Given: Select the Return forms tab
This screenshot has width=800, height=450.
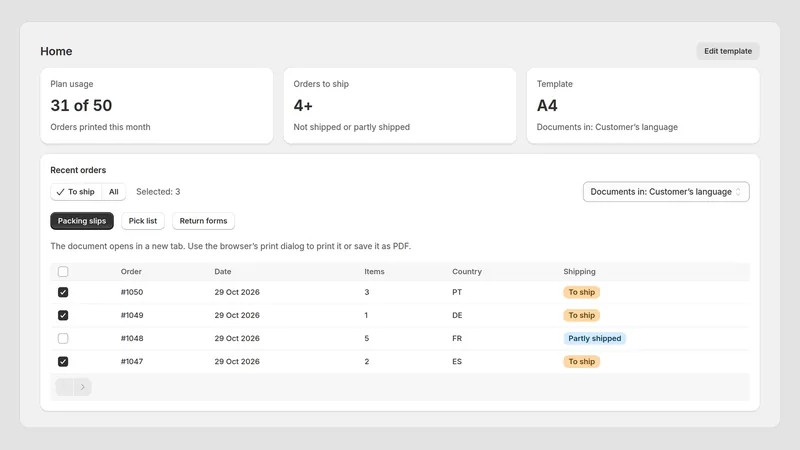Looking at the screenshot, I should tap(203, 221).
